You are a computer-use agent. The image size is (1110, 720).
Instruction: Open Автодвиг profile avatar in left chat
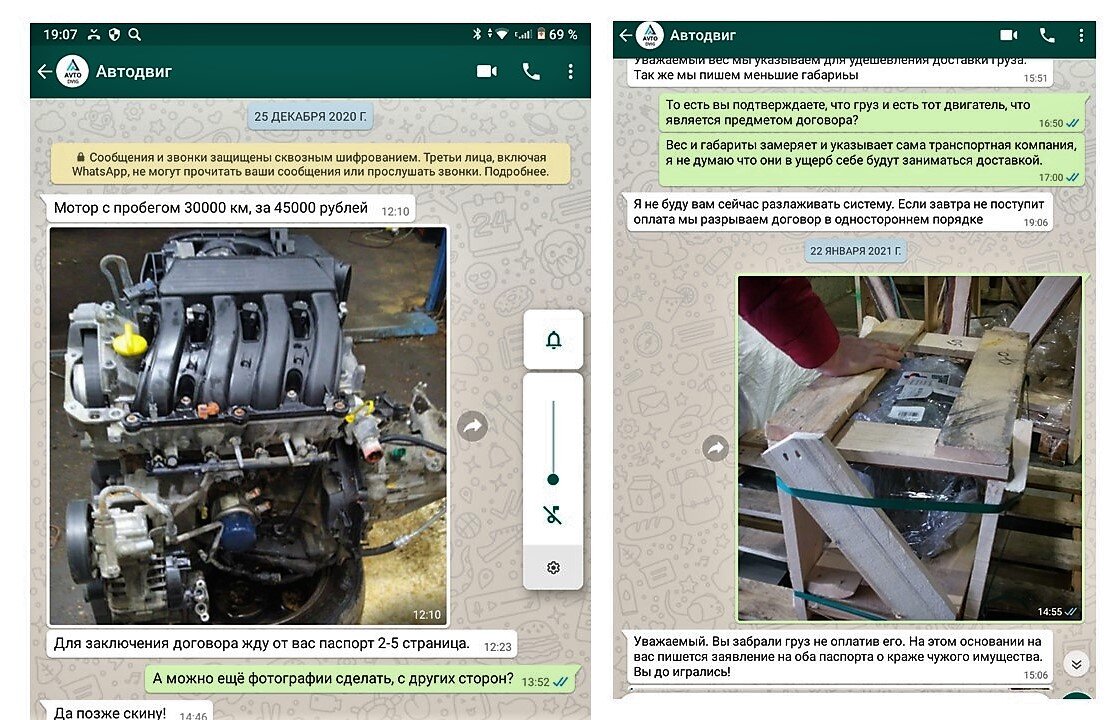(x=72, y=72)
